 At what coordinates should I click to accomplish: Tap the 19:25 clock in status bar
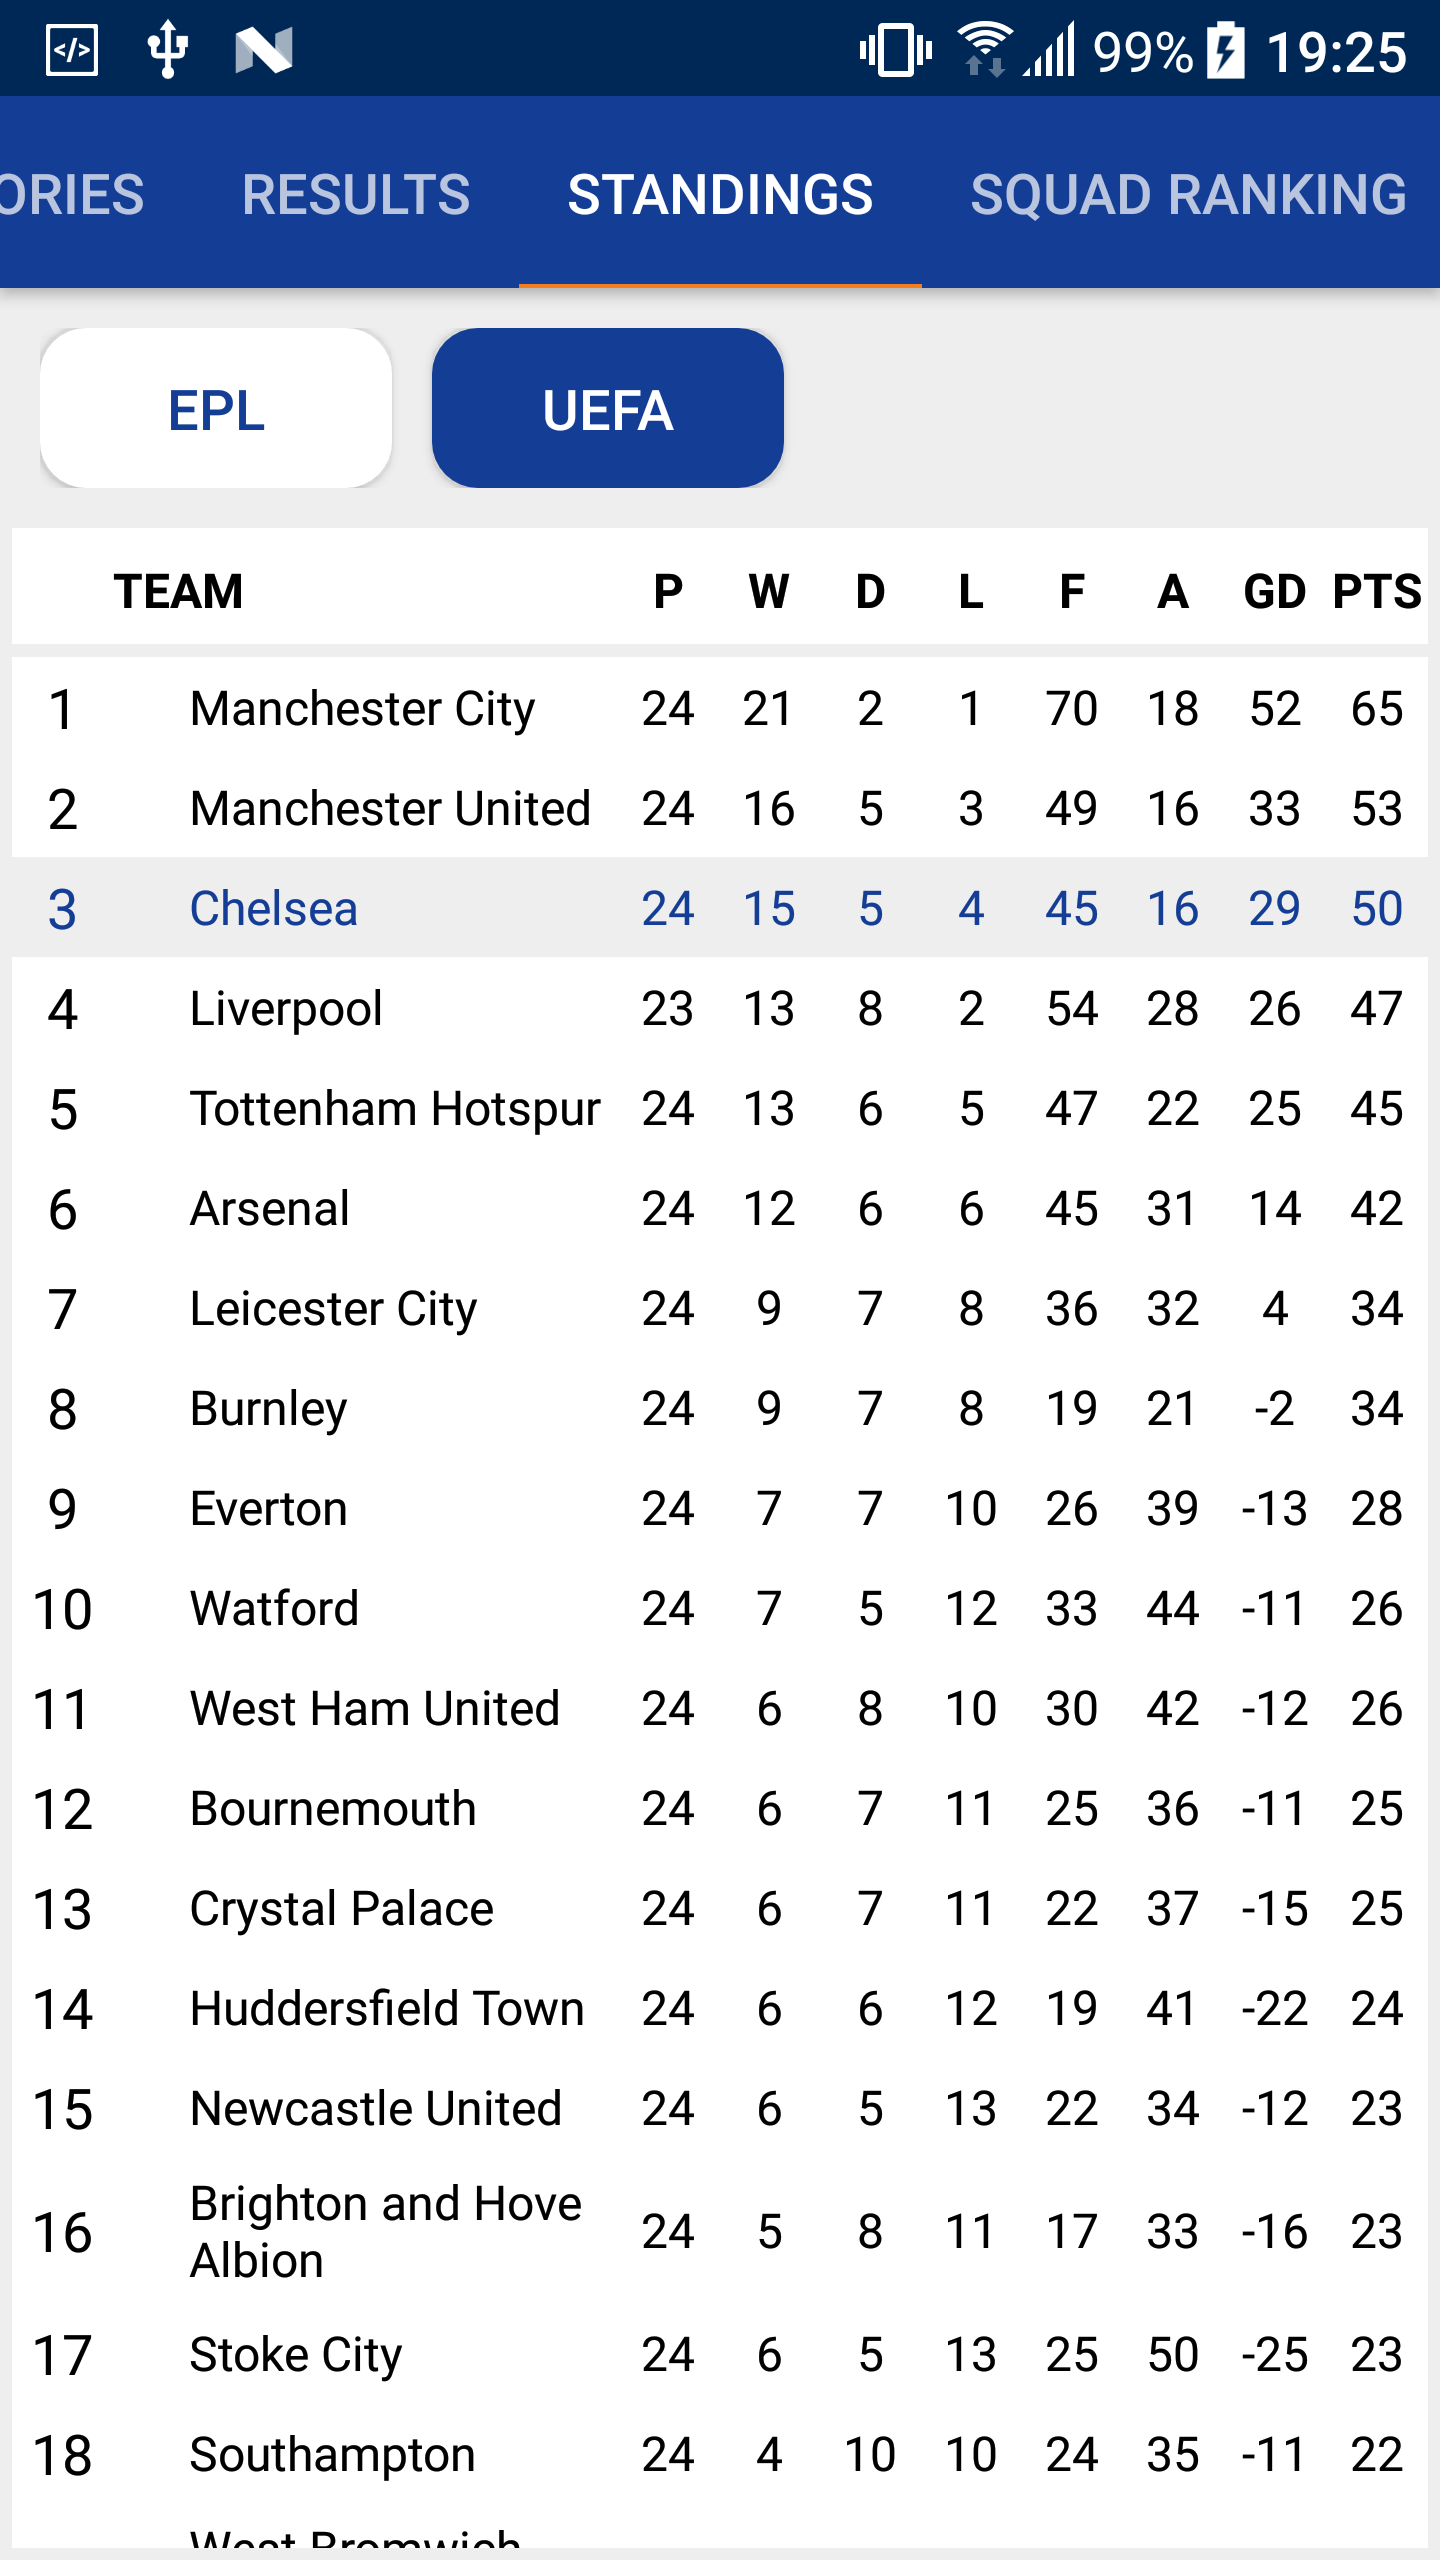(1336, 51)
